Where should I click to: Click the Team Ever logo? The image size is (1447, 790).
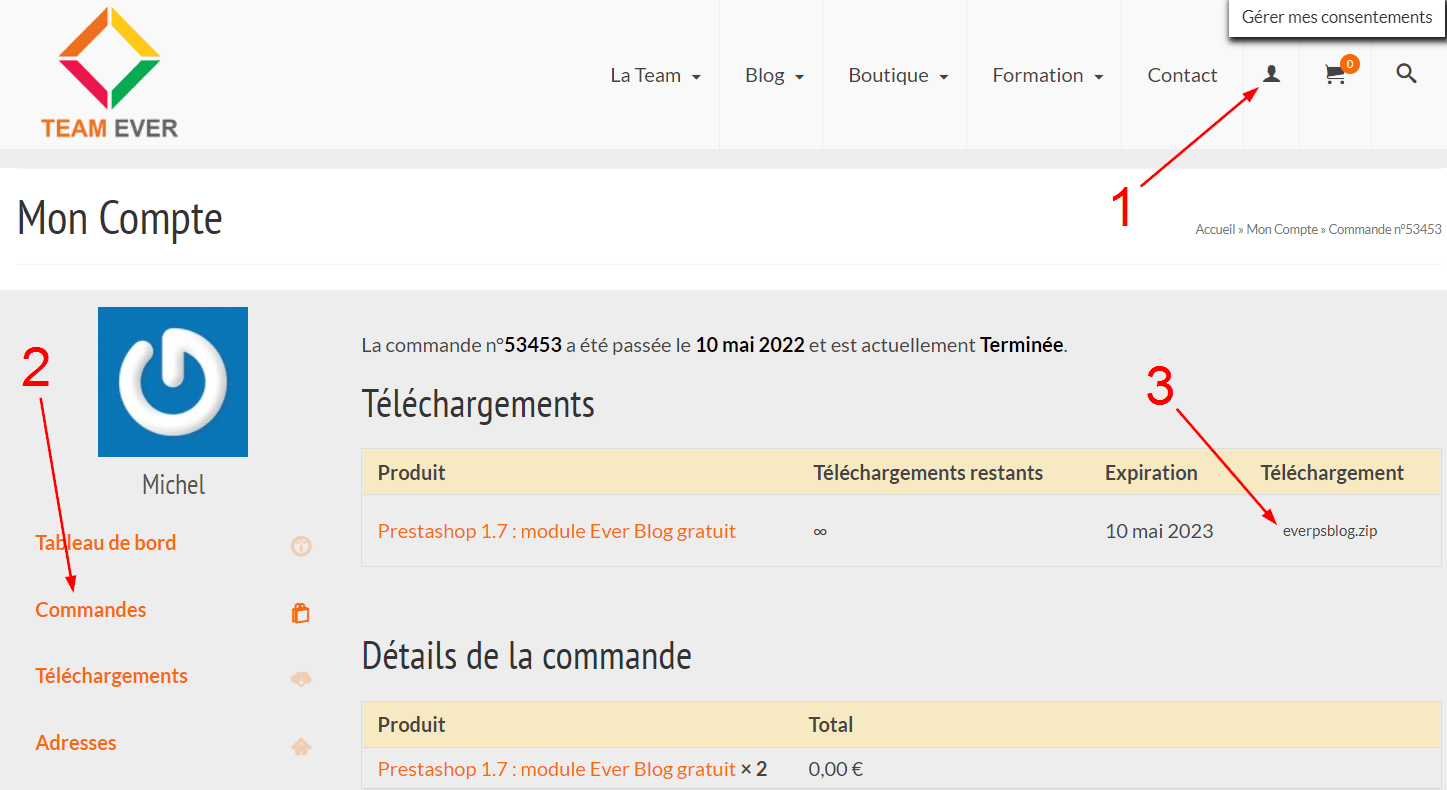click(x=109, y=73)
